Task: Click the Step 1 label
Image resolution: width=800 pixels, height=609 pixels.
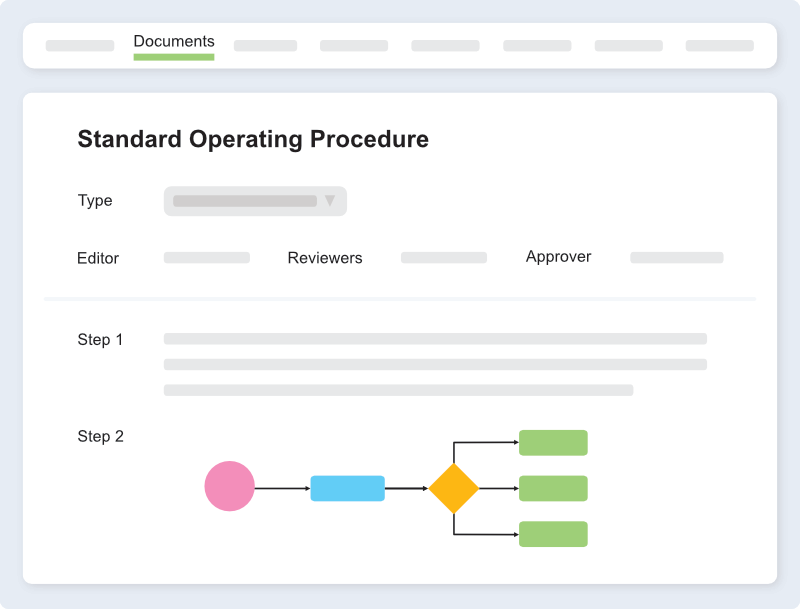Action: pos(100,340)
